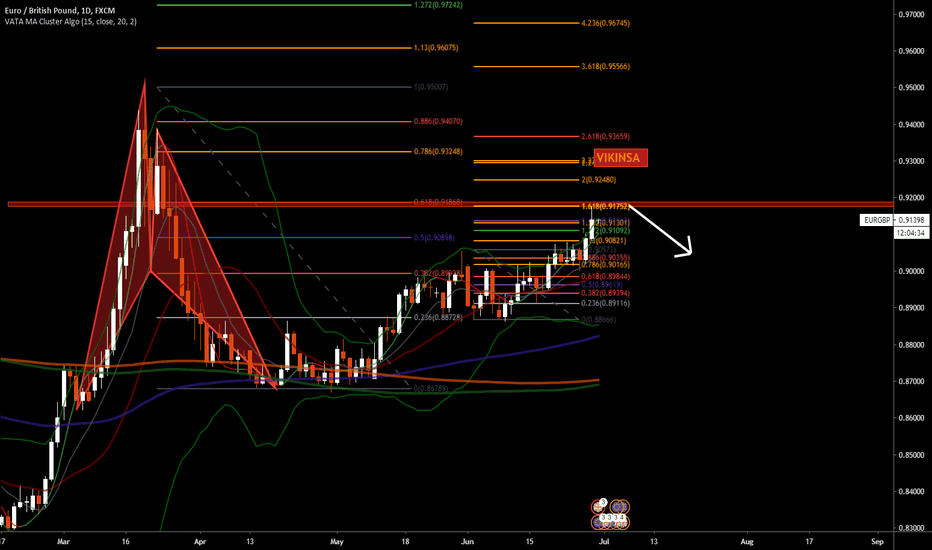The height and width of the screenshot is (550, 932).
Task: Click the Mar date on time axis
Action: (x=63, y=542)
